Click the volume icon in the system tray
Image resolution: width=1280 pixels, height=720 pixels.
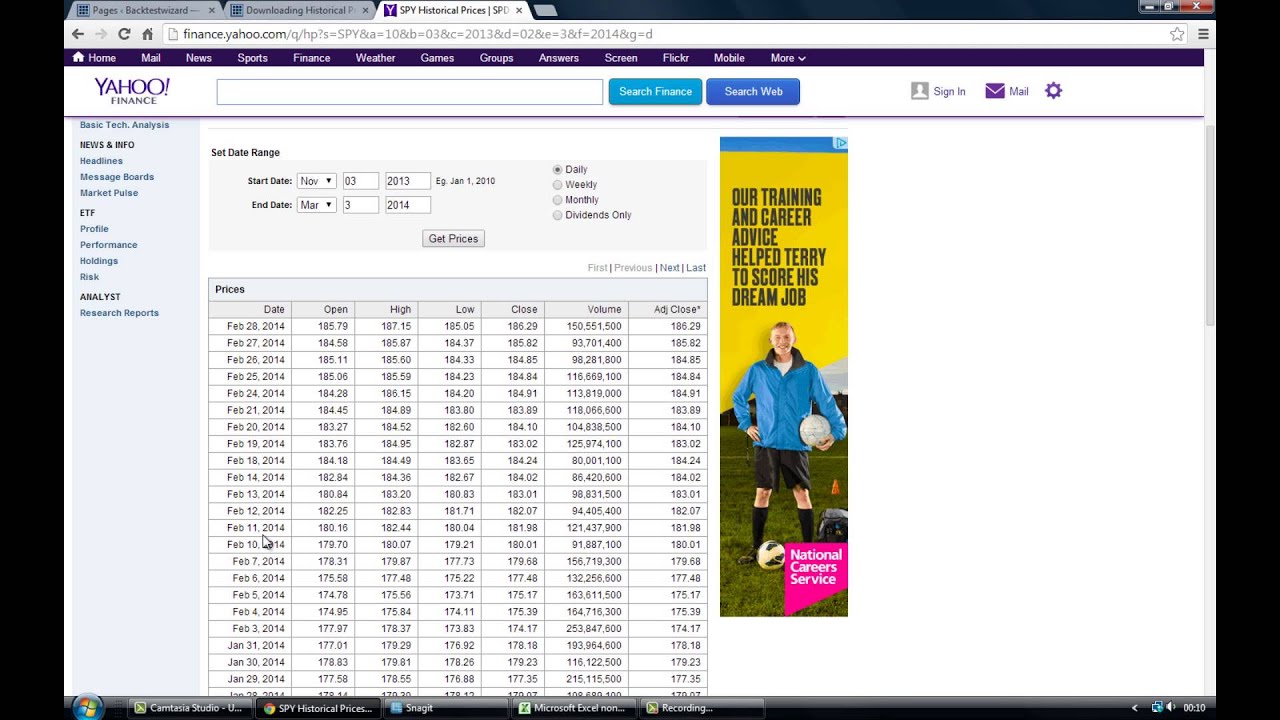pyautogui.click(x=1171, y=708)
